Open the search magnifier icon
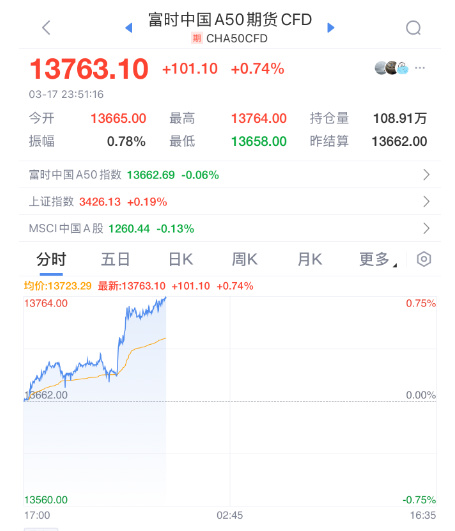Screen dimensions: 455x531 click(413, 28)
